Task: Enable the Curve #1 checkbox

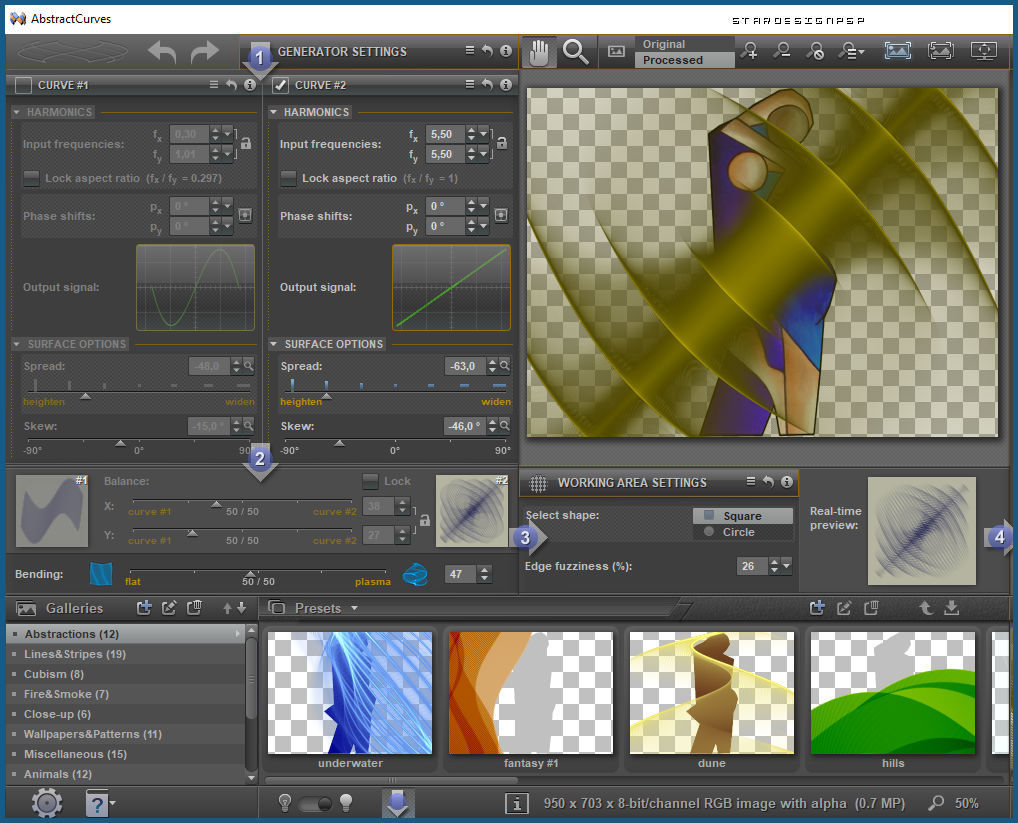Action: 24,86
